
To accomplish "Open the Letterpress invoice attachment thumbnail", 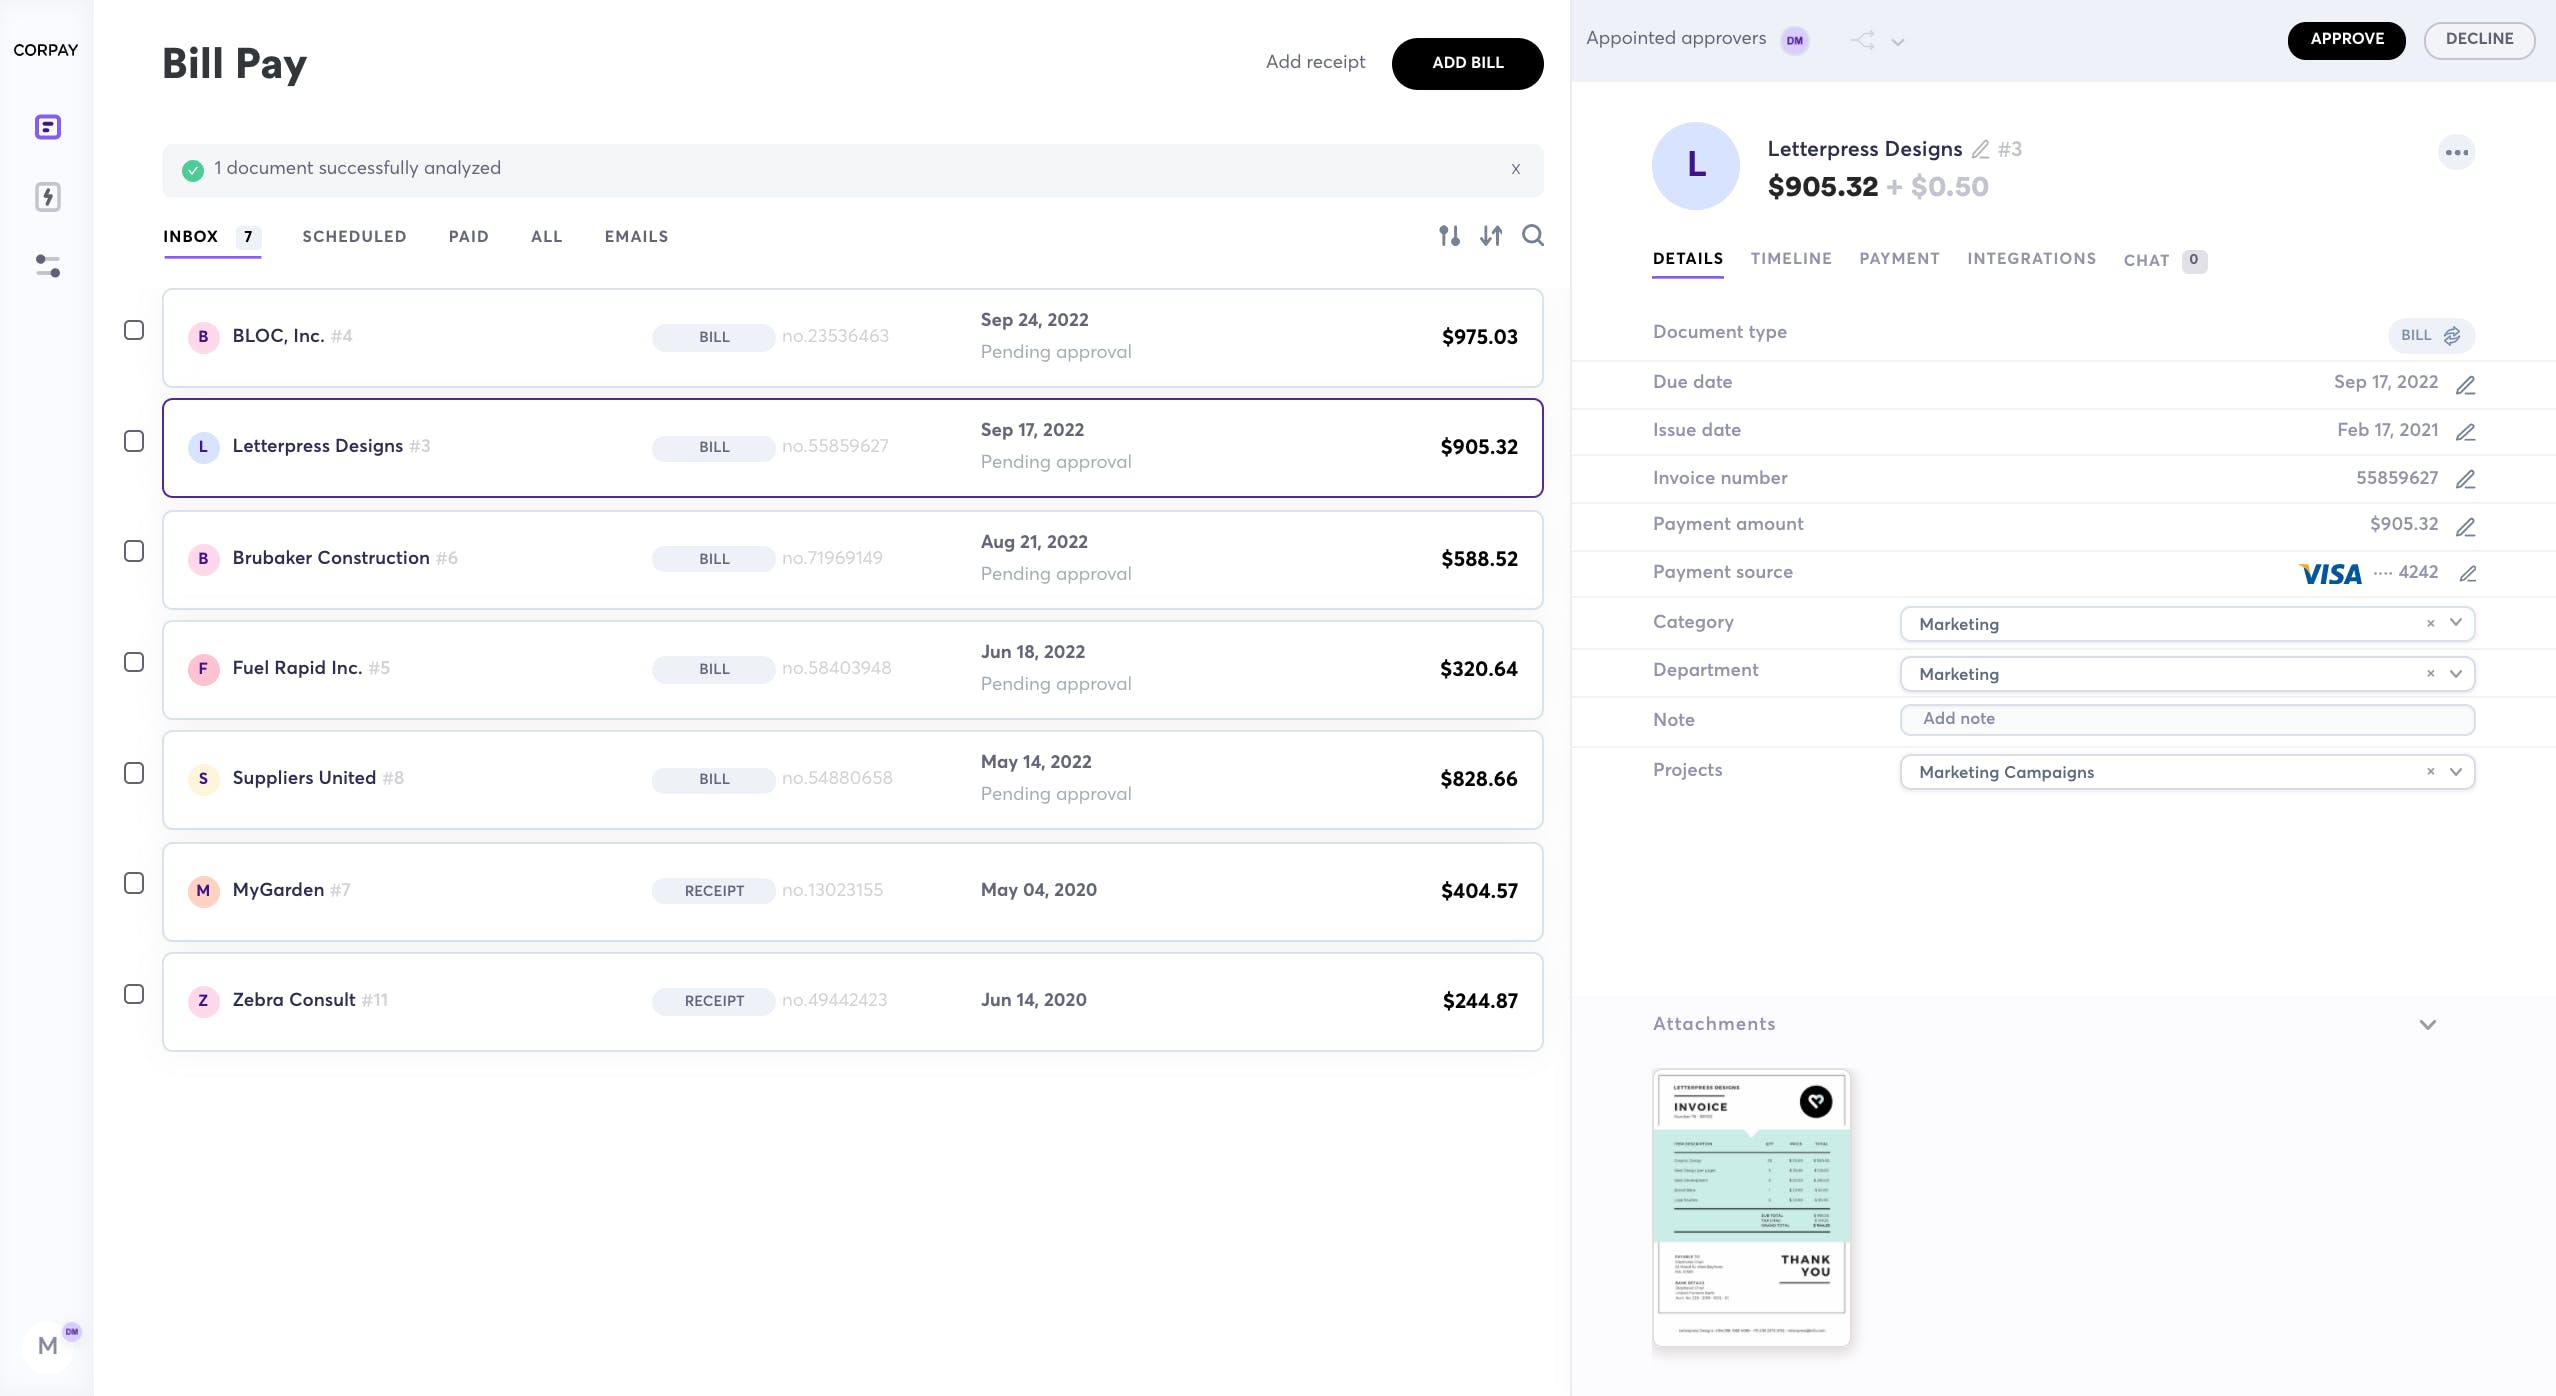I will (x=1751, y=1207).
